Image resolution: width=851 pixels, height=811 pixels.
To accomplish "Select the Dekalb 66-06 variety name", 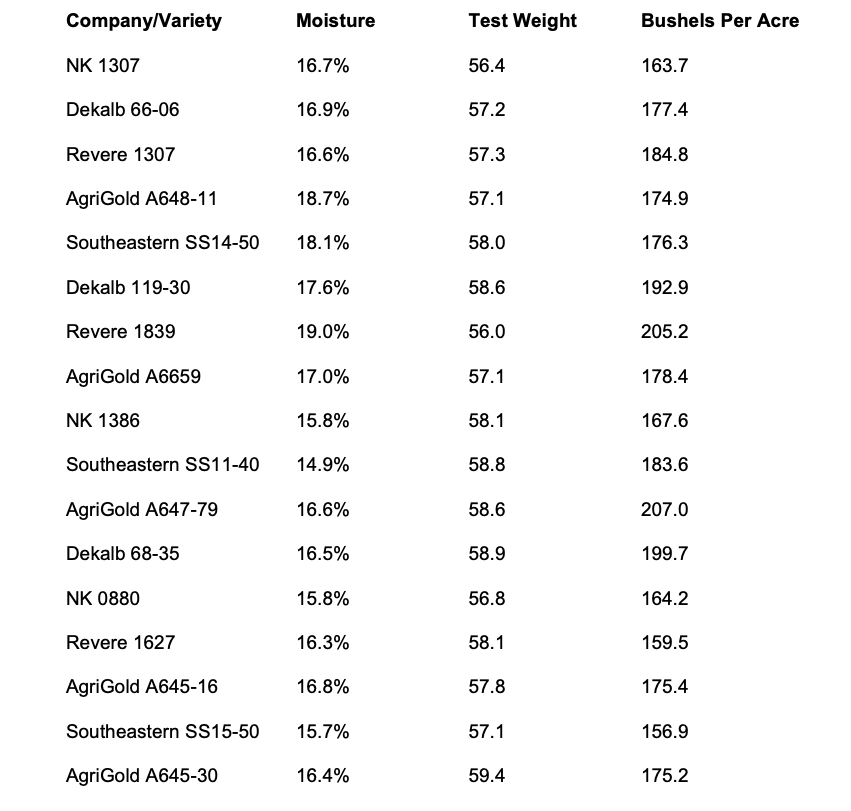I will click(123, 110).
